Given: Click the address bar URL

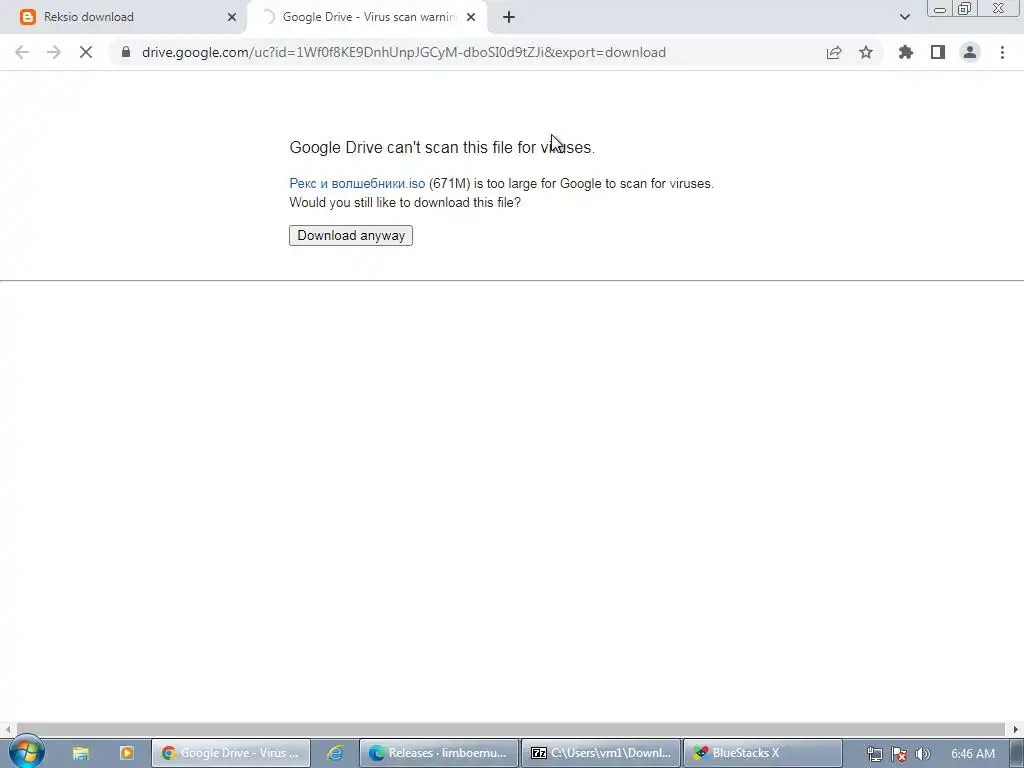Looking at the screenshot, I should click(x=404, y=52).
